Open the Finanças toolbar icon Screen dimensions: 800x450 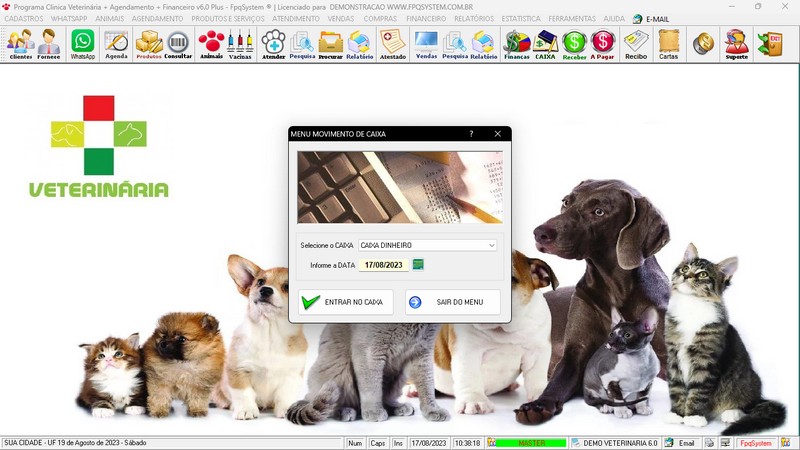[x=516, y=44]
